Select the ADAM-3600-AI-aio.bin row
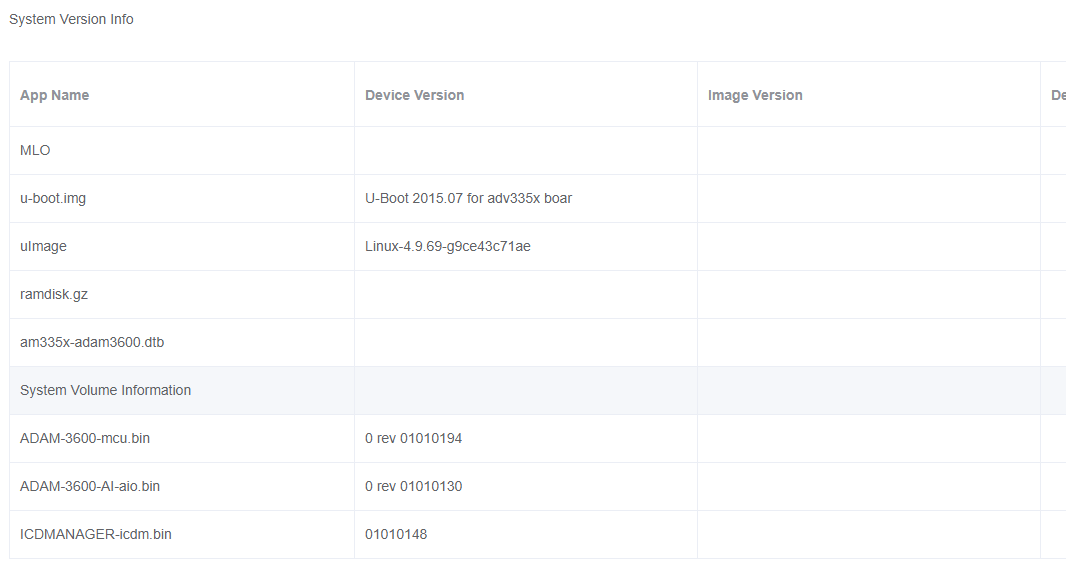Viewport: 1066px width, 575px height. click(x=90, y=486)
